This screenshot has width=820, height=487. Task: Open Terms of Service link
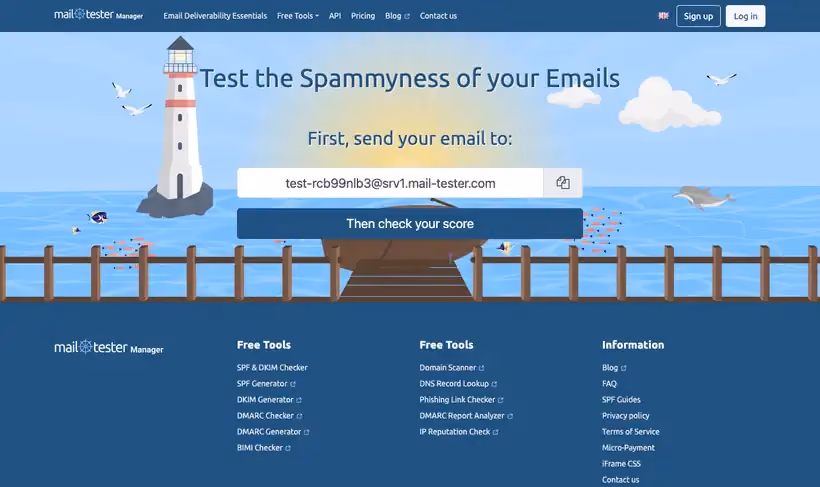click(x=630, y=432)
